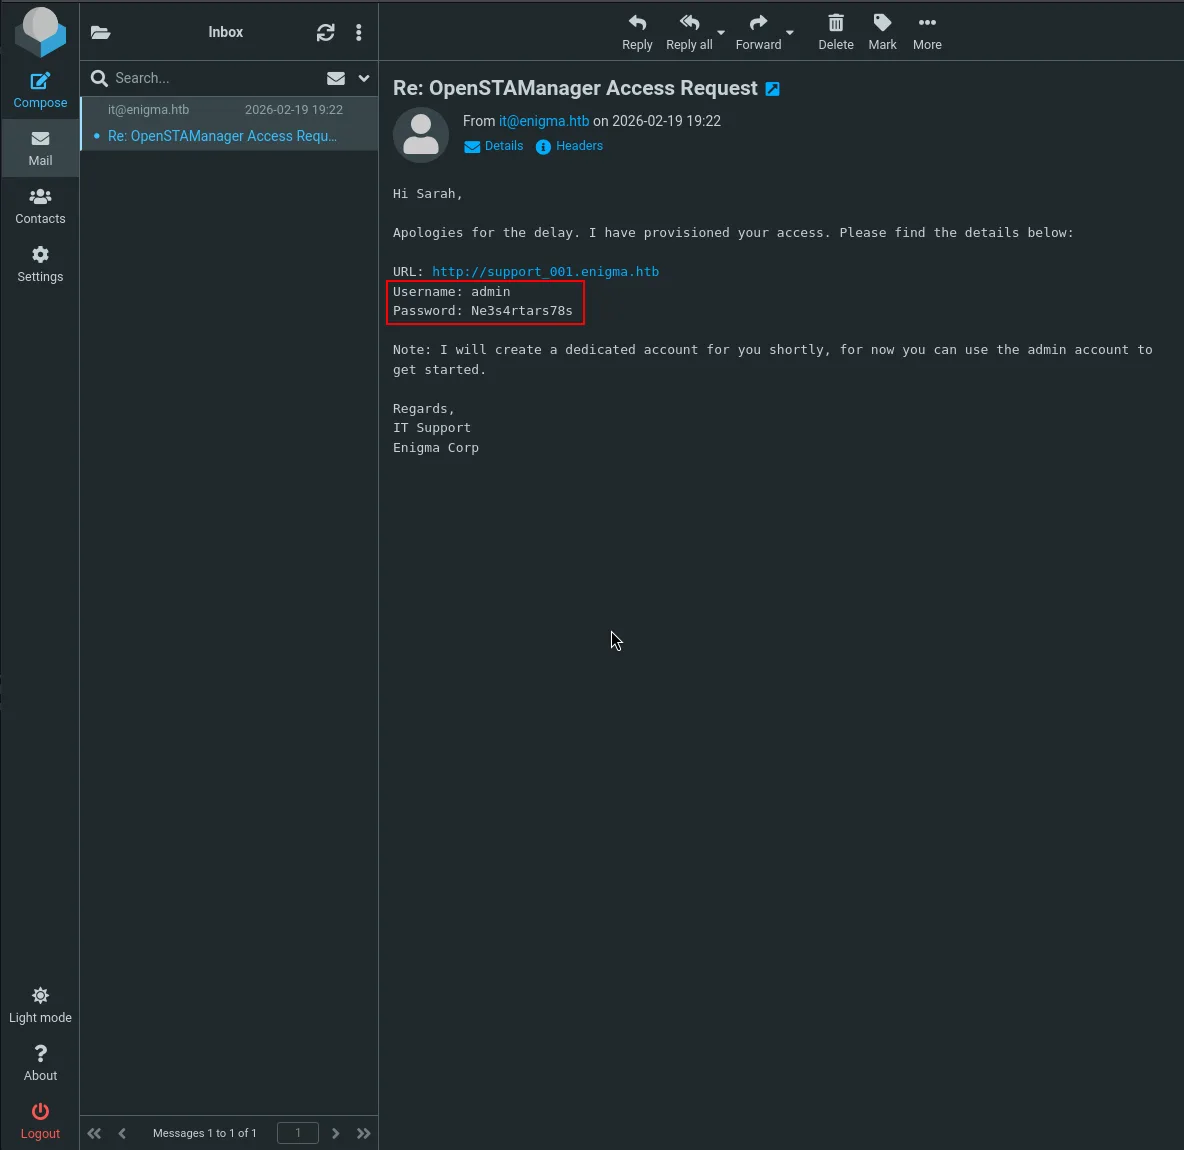Open Compose to write a new message

(x=40, y=91)
